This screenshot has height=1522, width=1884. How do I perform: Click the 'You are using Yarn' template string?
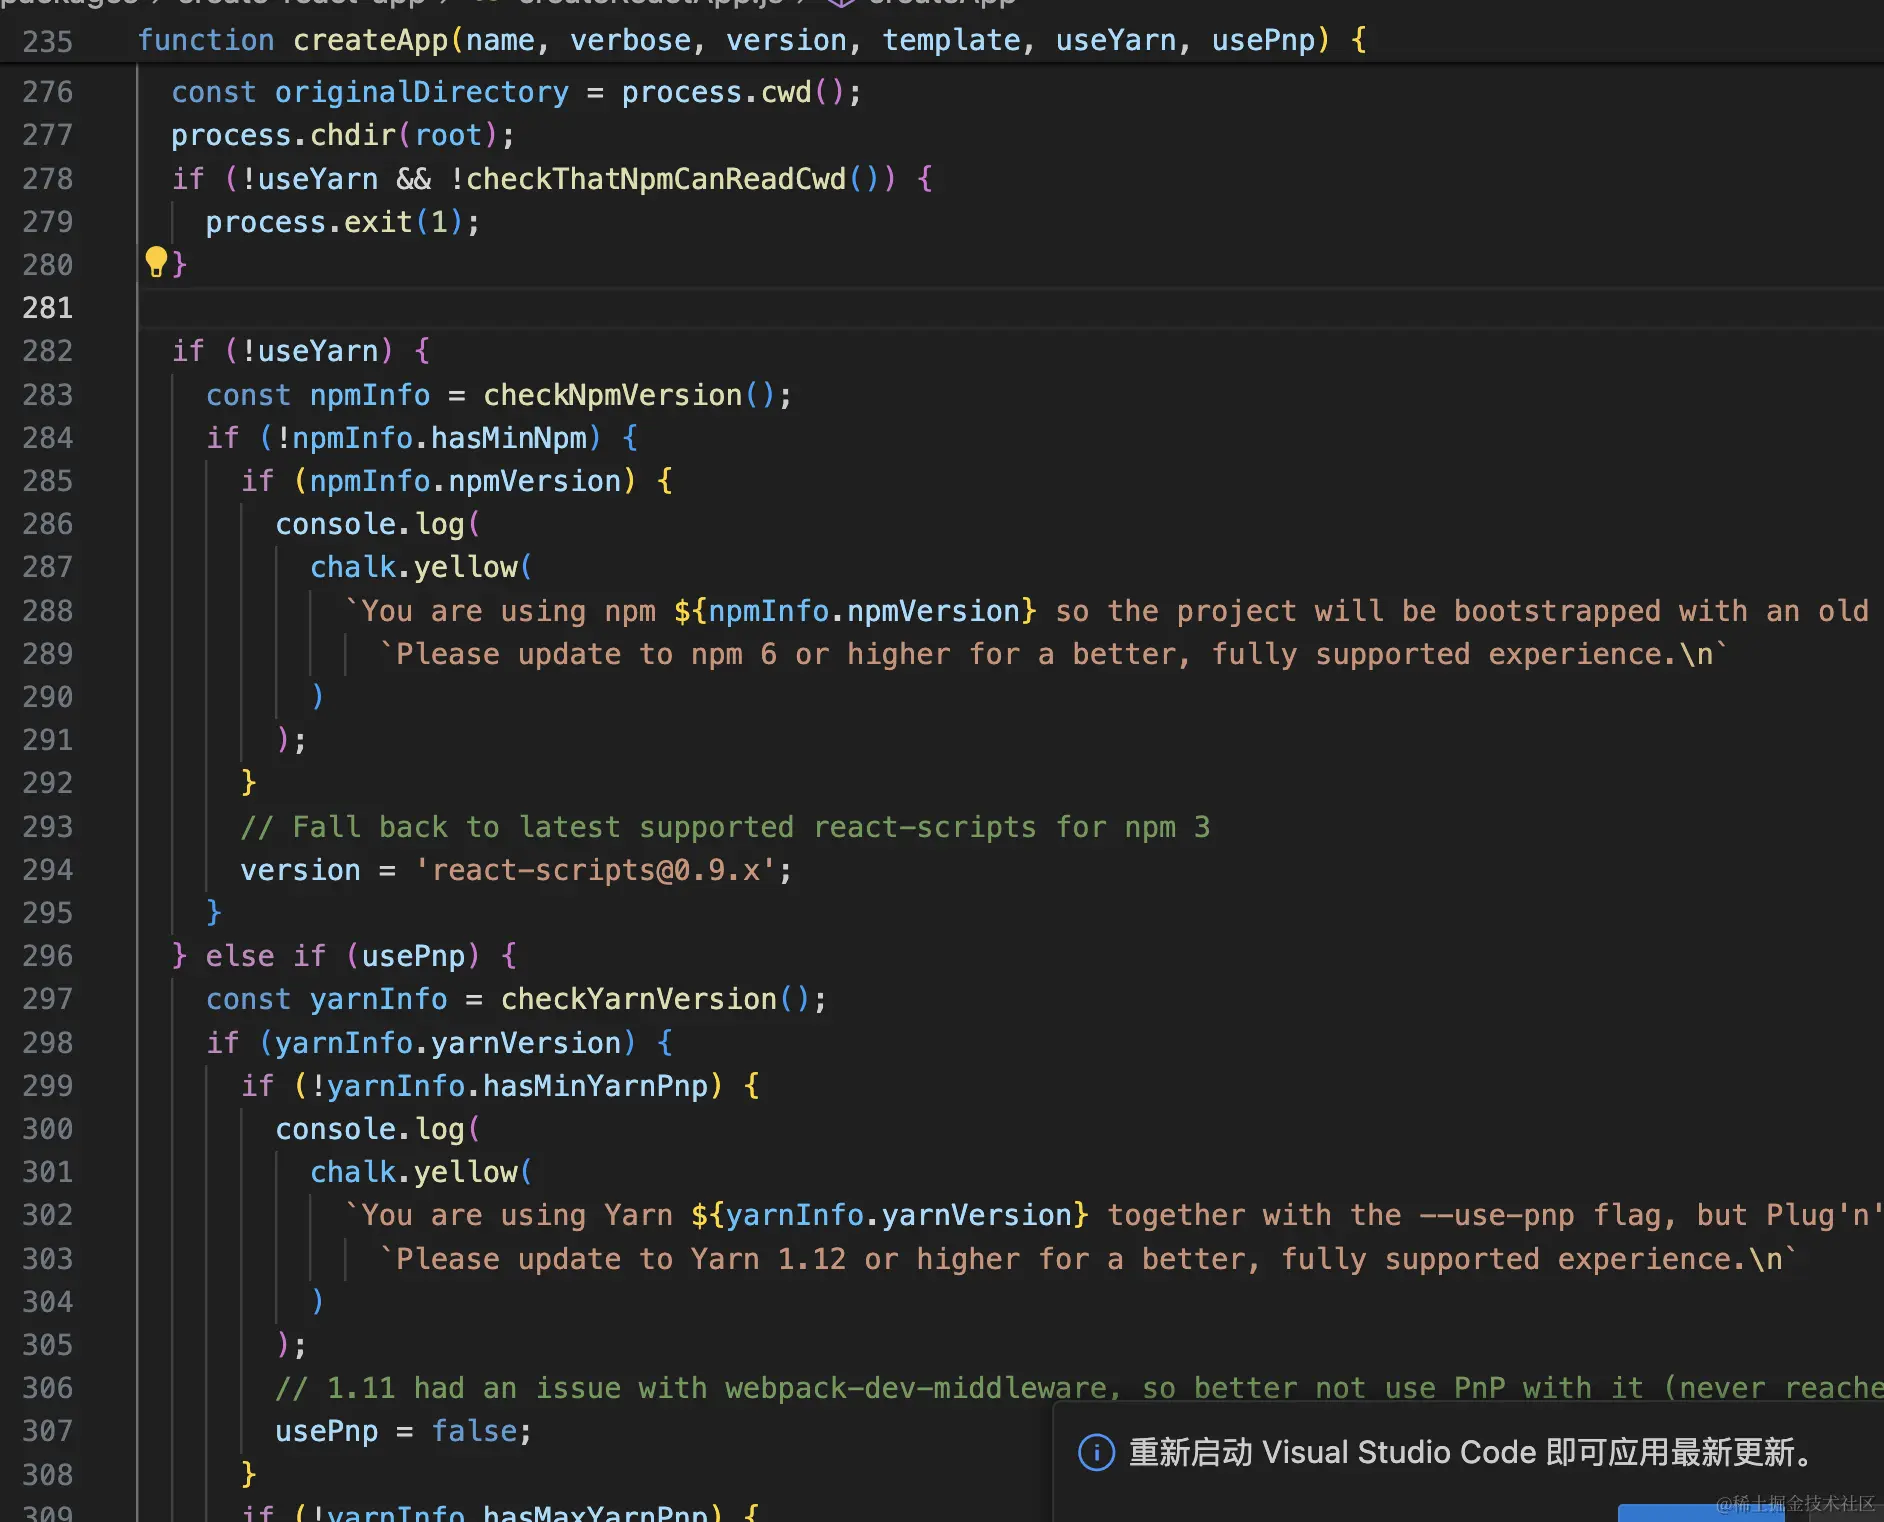1114,1215
